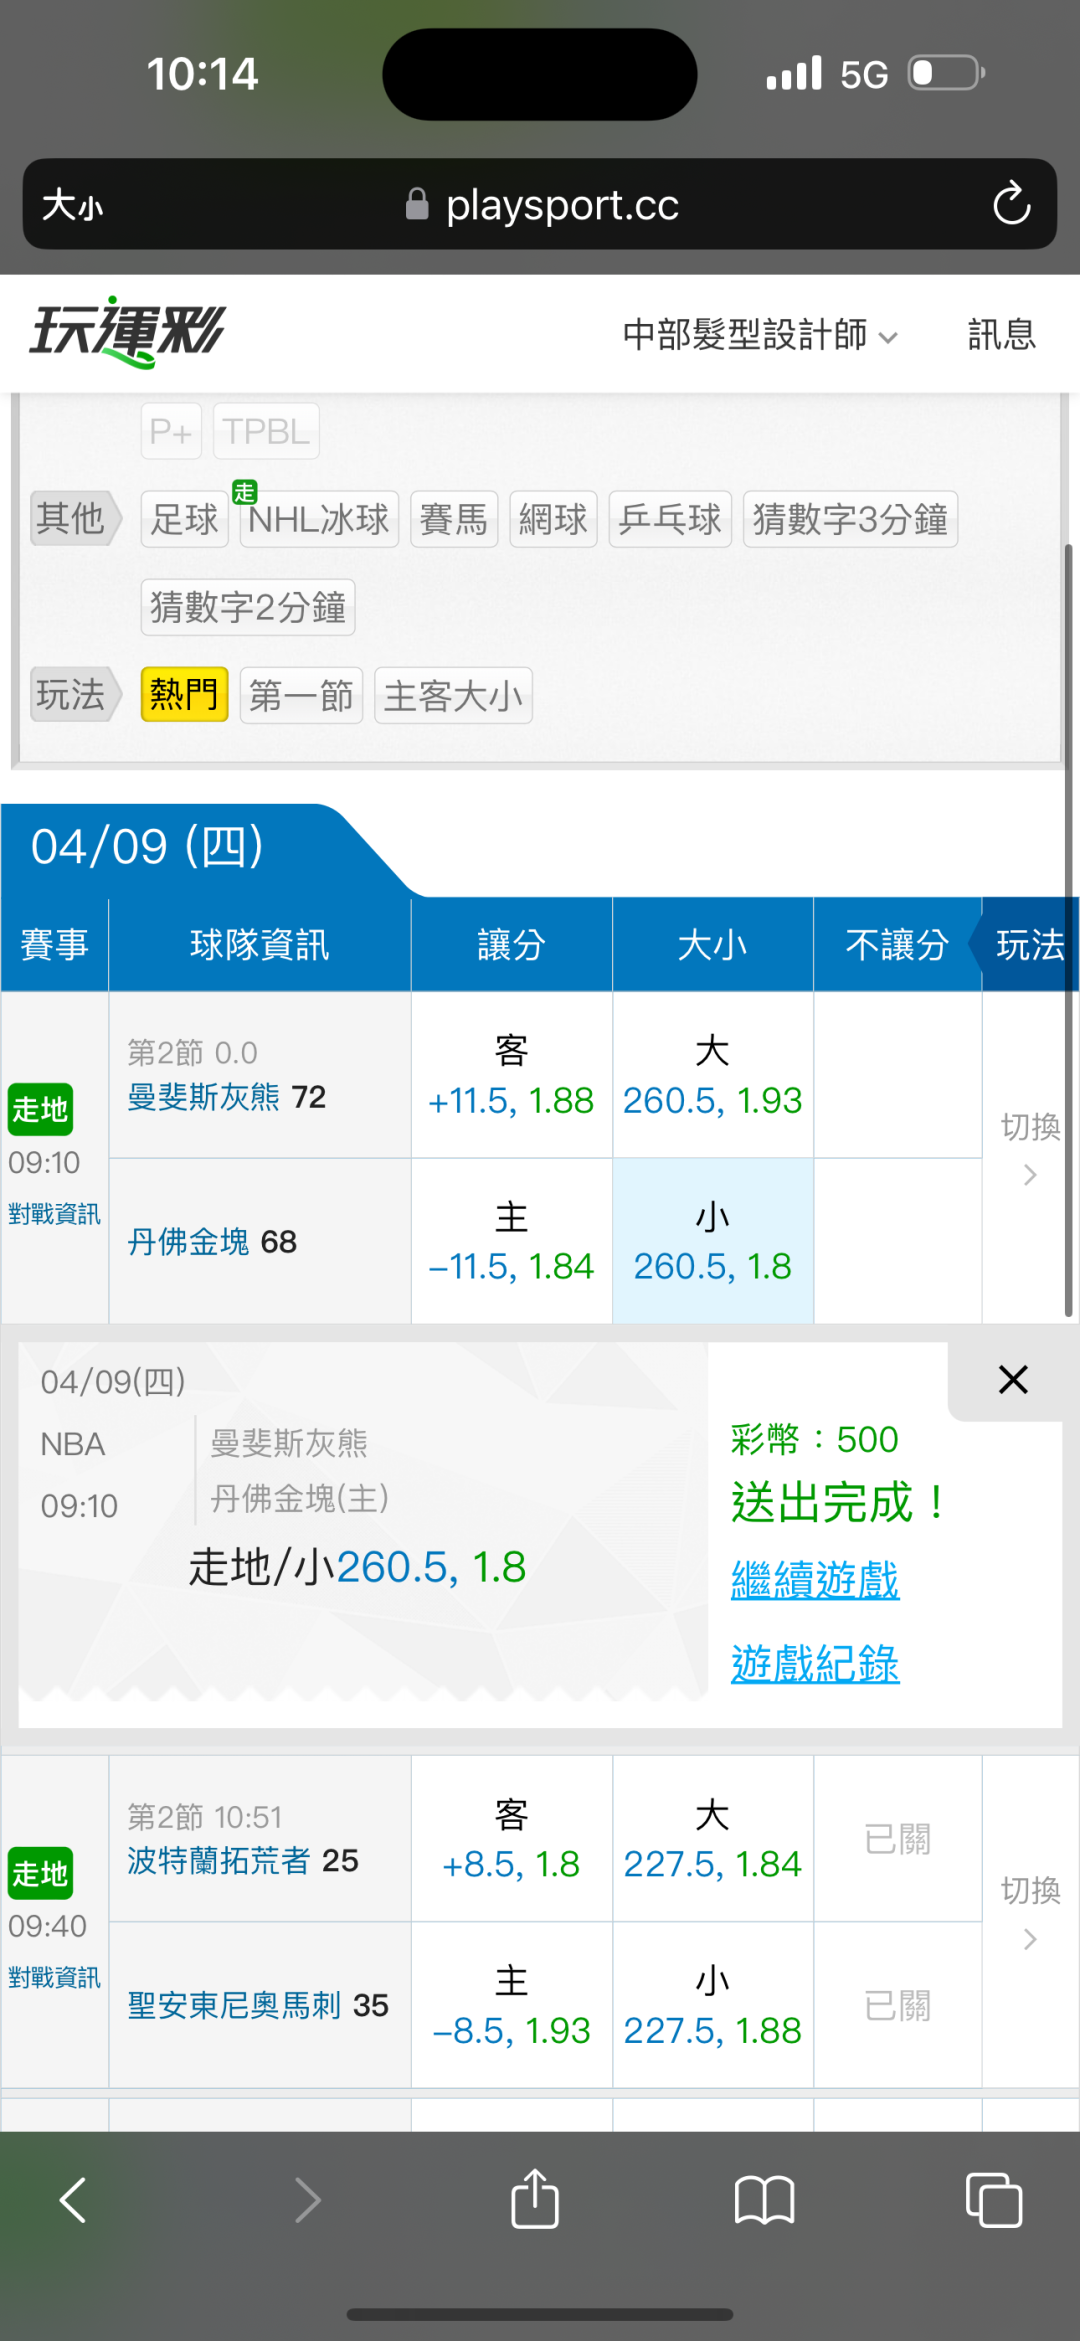Switch to the NHL冰球 sport tab
The image size is (1080, 2341).
pos(318,519)
